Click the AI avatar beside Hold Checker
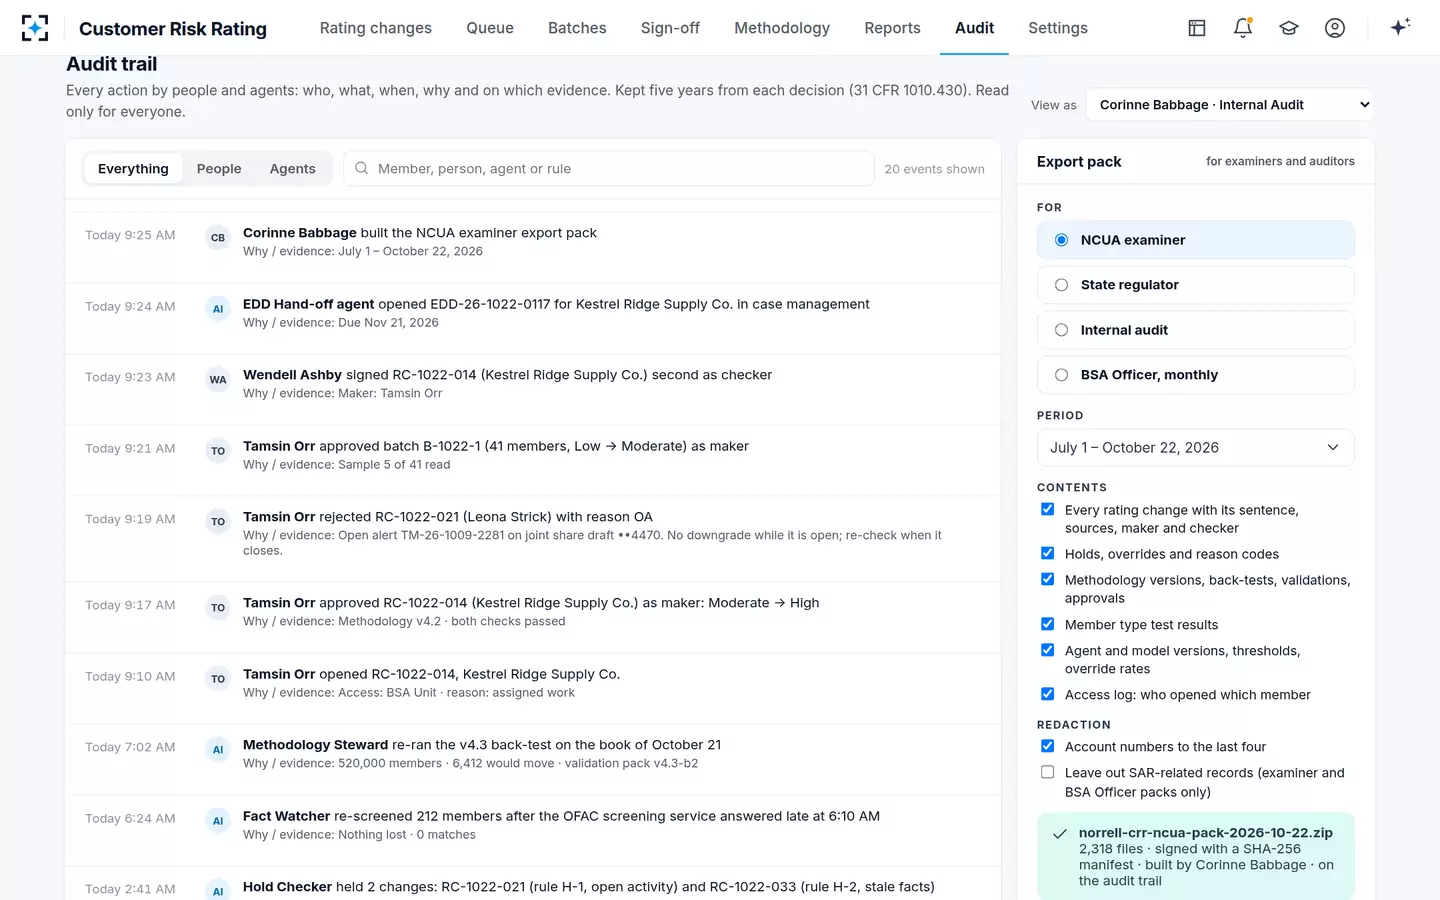Screen dimensions: 1440x900 218,891
